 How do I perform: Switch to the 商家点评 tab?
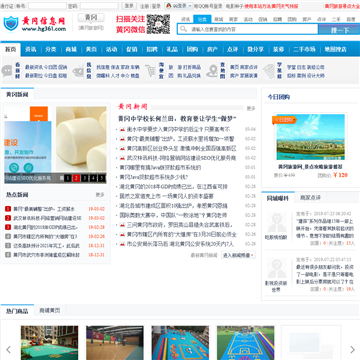[310, 198]
